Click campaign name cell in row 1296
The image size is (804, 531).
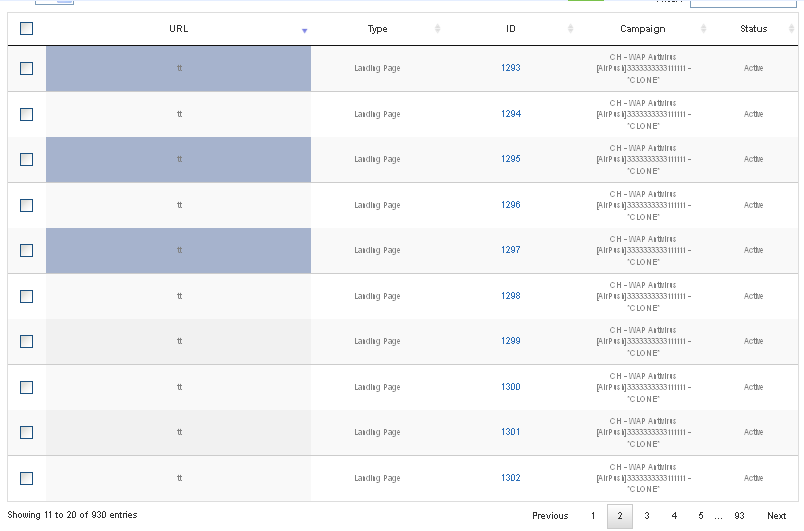coord(643,206)
